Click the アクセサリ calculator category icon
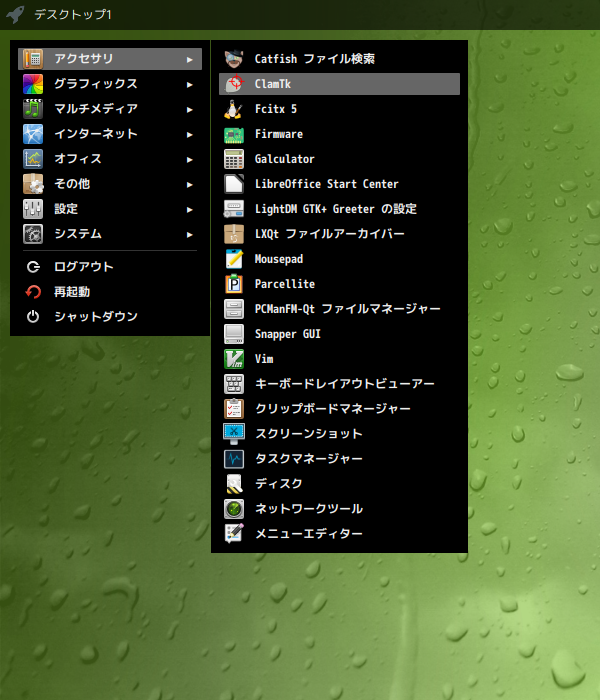 click(x=33, y=59)
